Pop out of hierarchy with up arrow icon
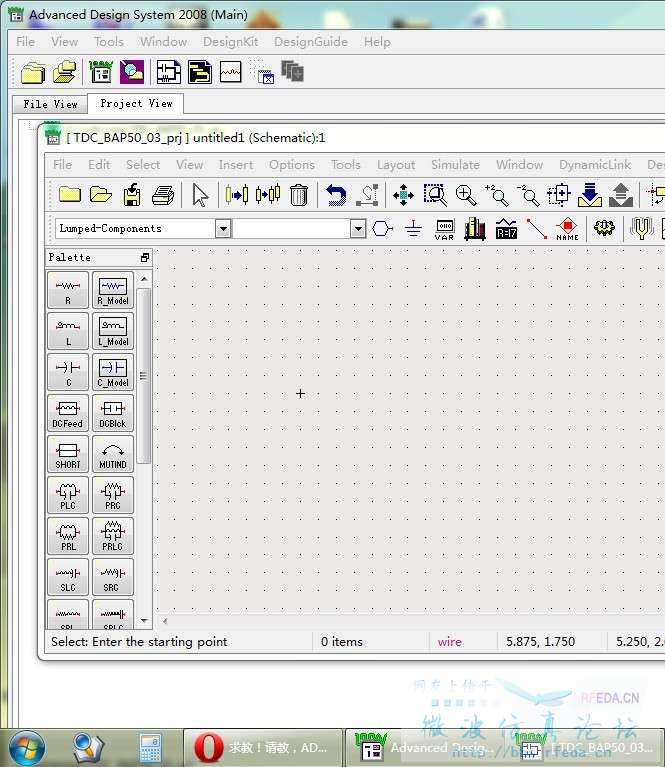 [x=620, y=195]
